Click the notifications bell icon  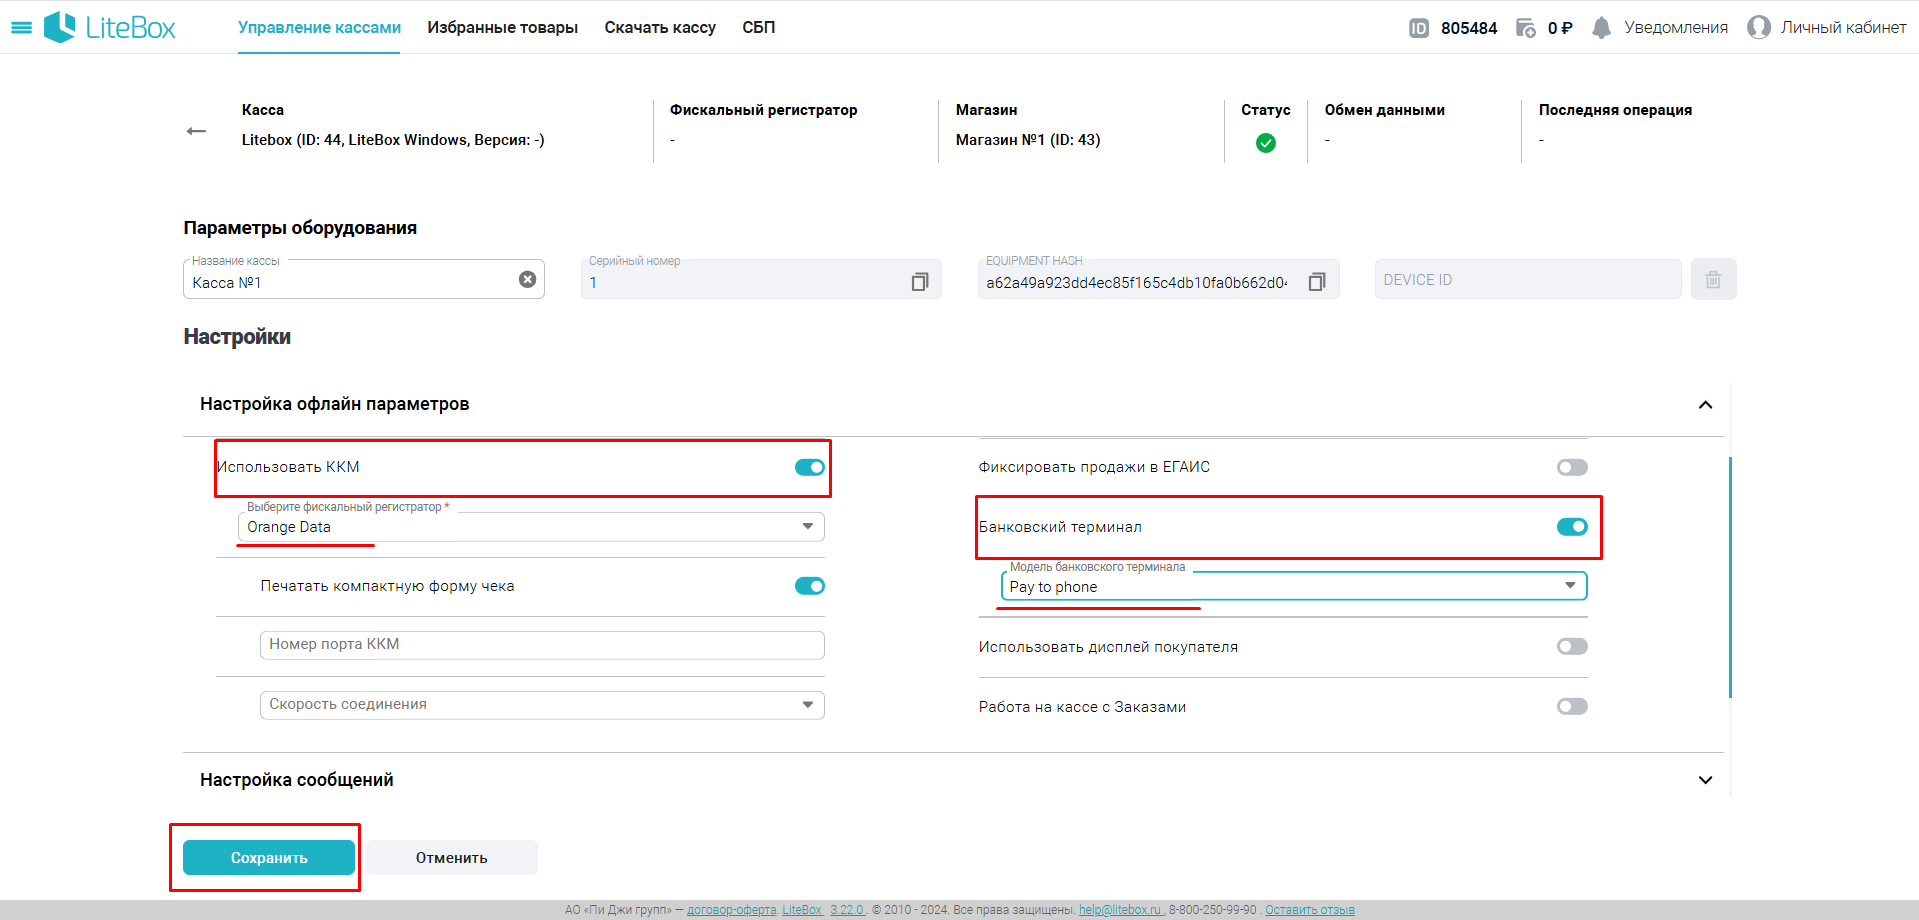coord(1601,28)
